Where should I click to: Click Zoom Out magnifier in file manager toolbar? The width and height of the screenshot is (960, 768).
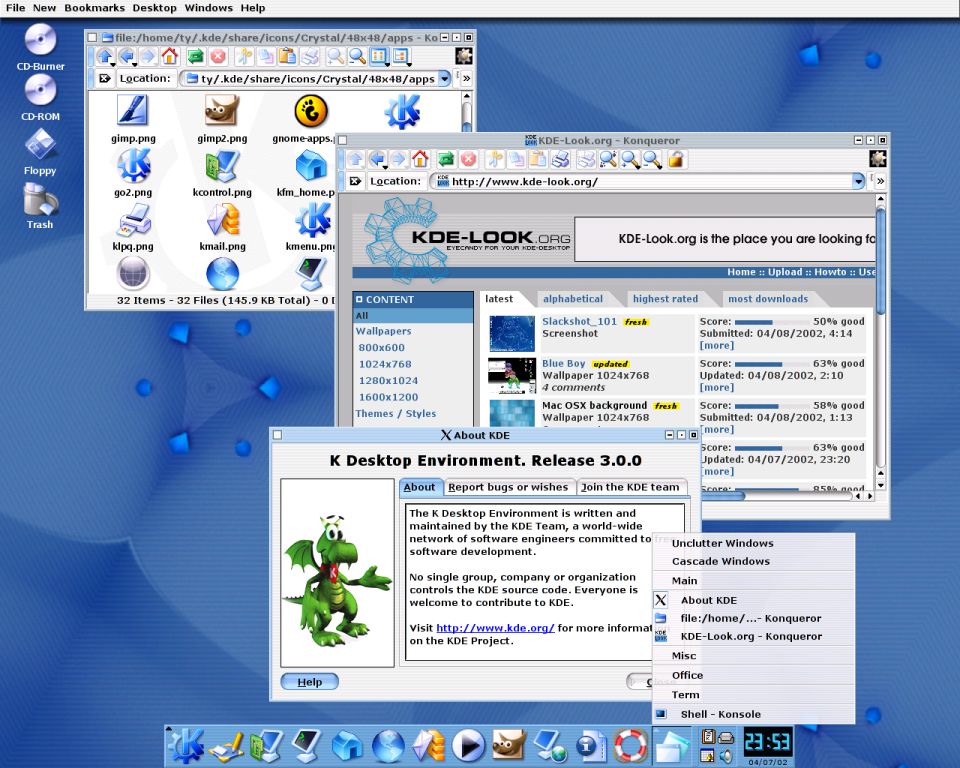[x=357, y=56]
